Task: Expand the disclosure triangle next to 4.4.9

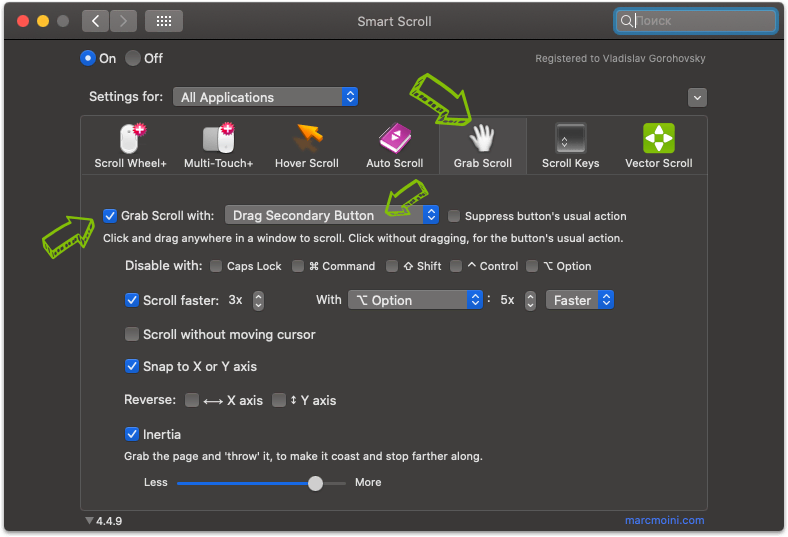Action: (x=89, y=520)
